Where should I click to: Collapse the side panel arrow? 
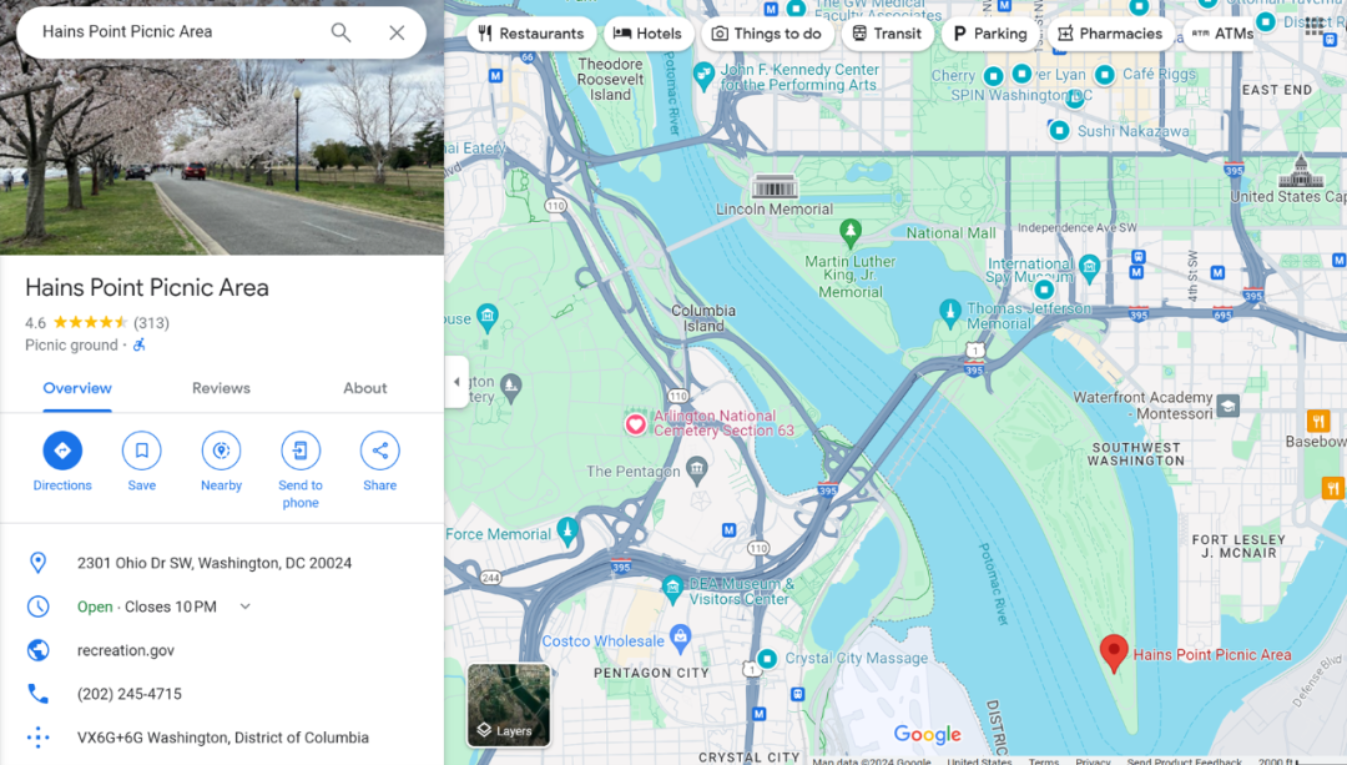(457, 382)
